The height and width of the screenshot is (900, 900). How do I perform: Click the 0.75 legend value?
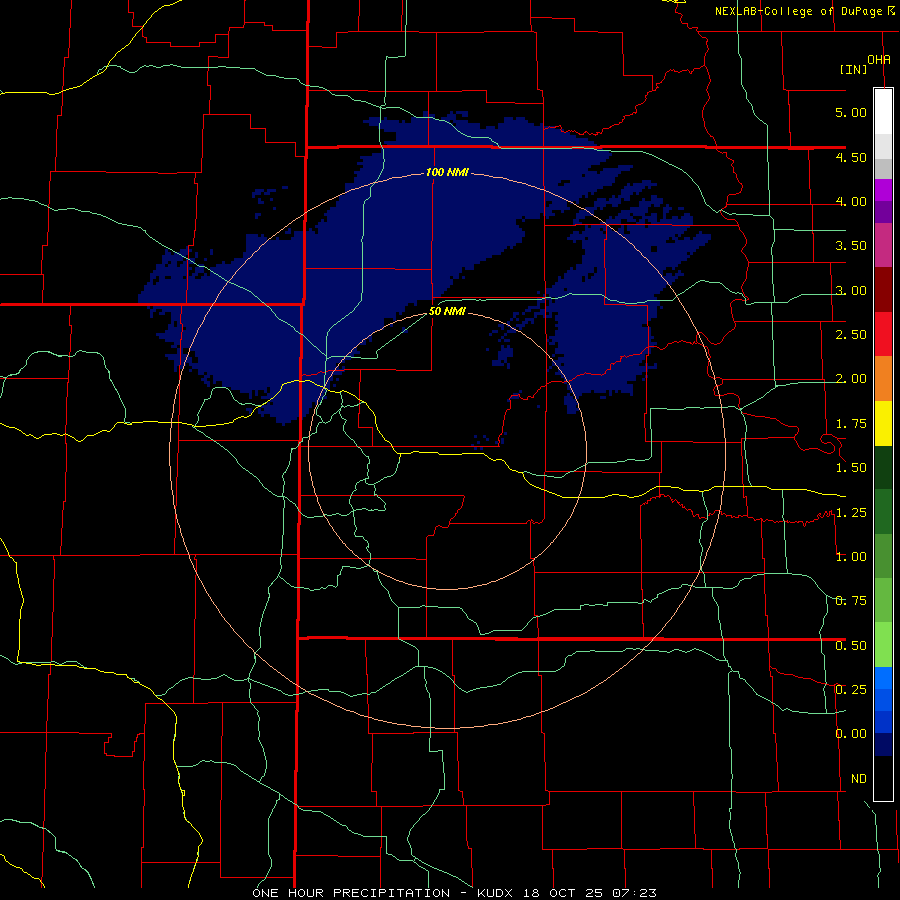(x=851, y=601)
